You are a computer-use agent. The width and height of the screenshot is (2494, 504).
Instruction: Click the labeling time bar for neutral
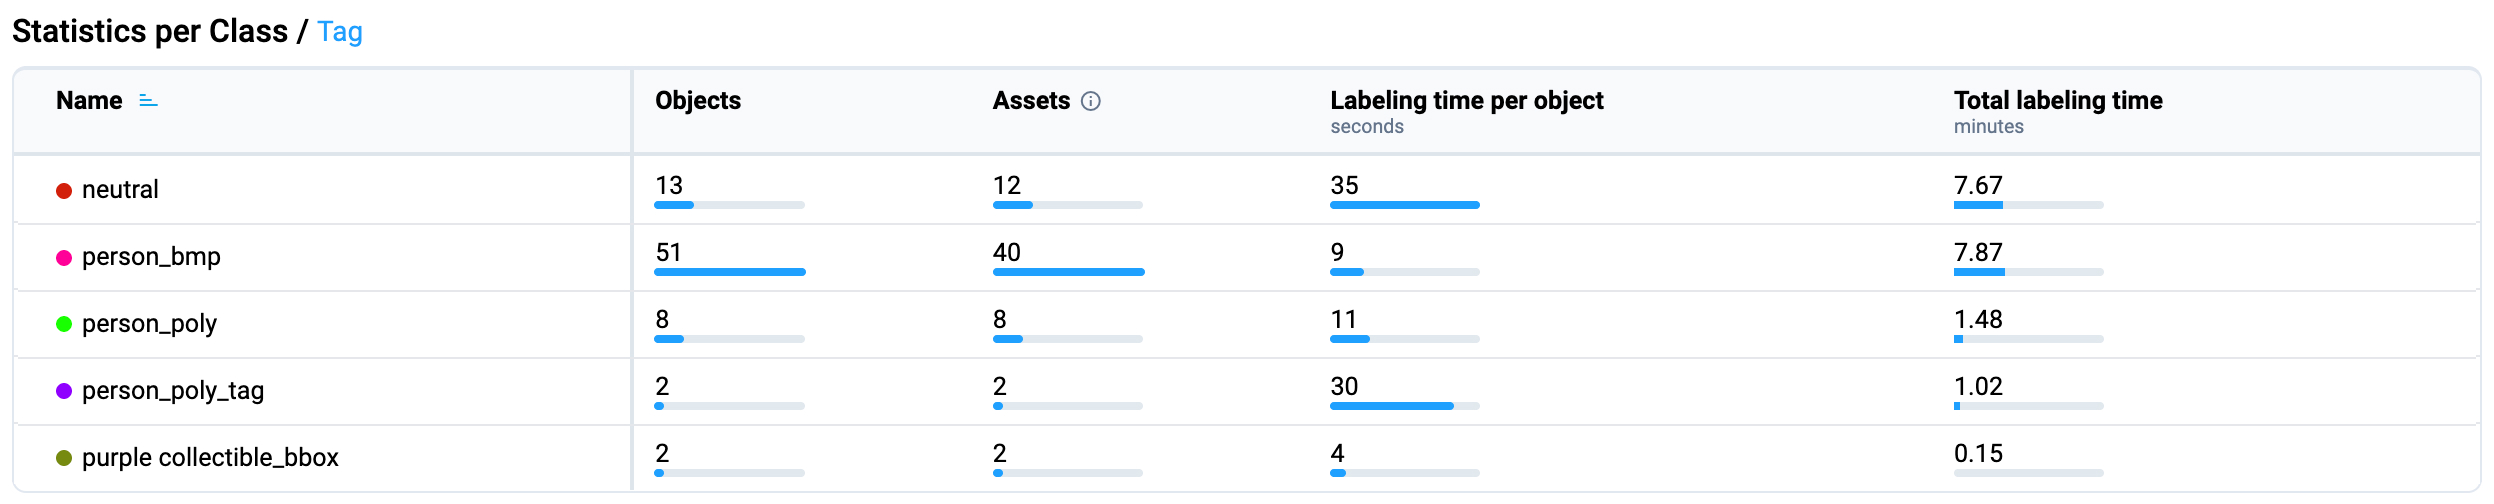(x=1404, y=205)
